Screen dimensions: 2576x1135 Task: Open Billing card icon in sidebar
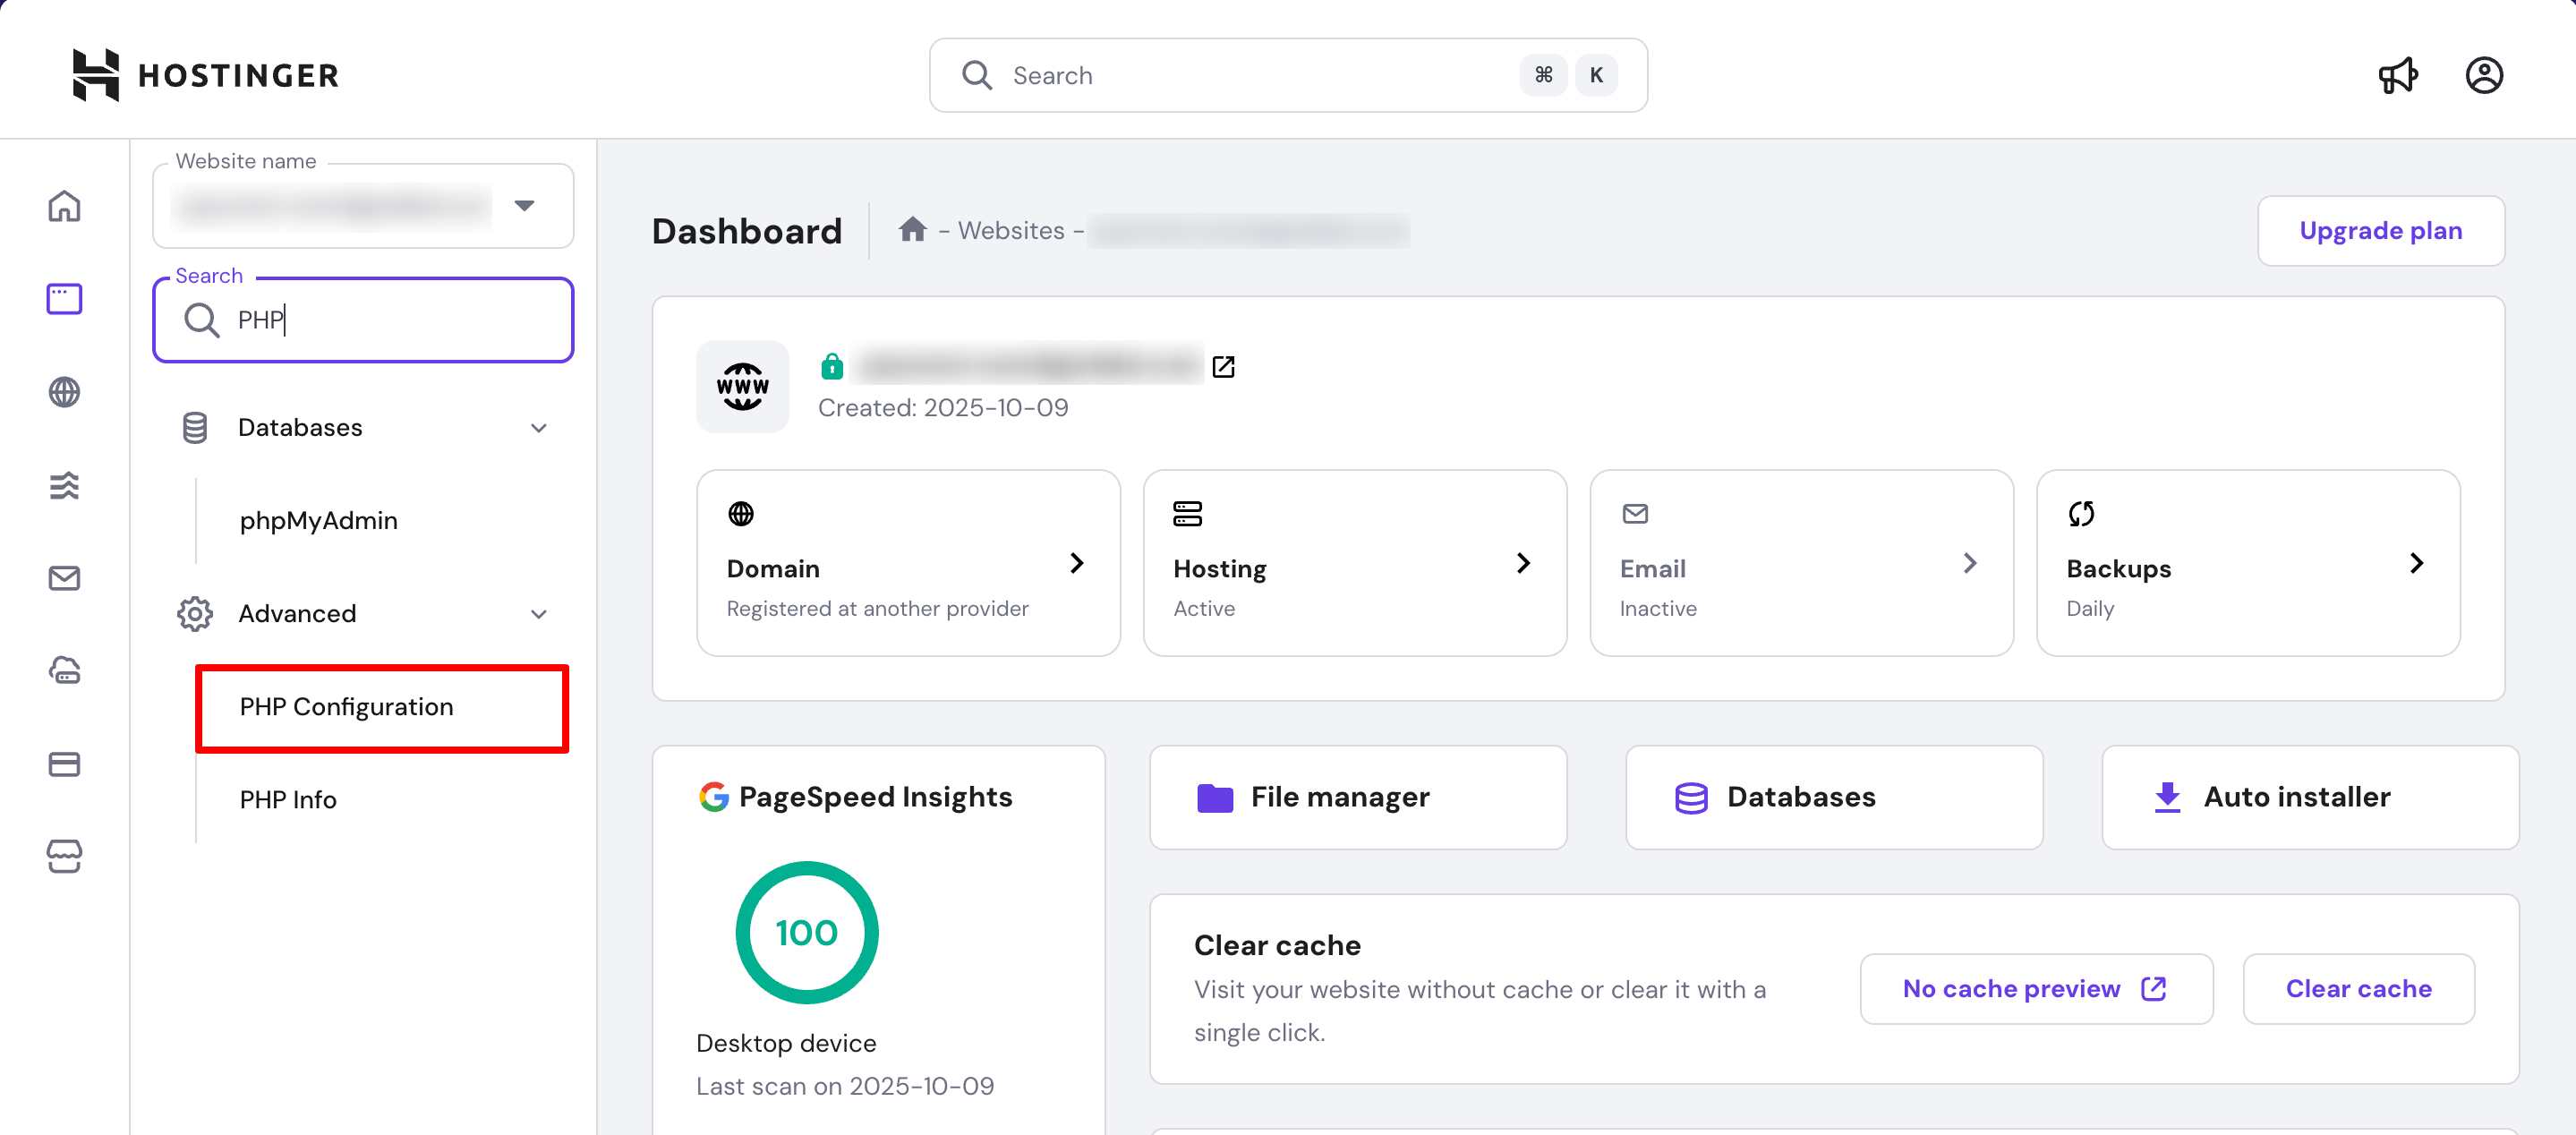click(x=64, y=764)
